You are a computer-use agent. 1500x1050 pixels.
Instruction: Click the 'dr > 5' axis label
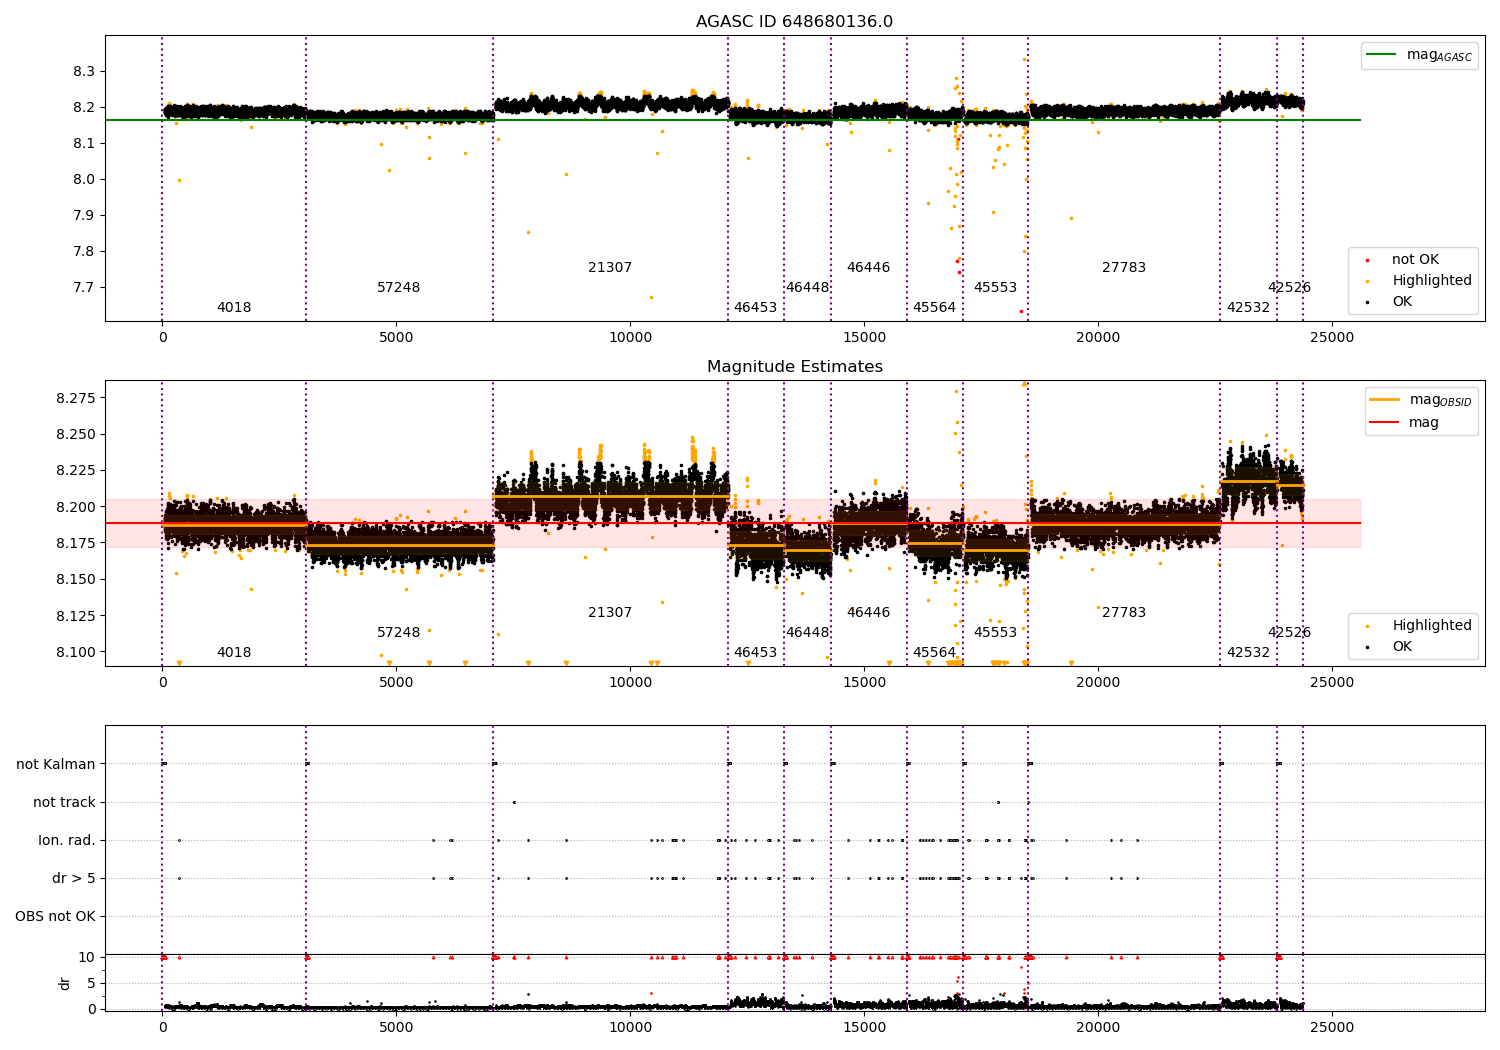pos(74,878)
